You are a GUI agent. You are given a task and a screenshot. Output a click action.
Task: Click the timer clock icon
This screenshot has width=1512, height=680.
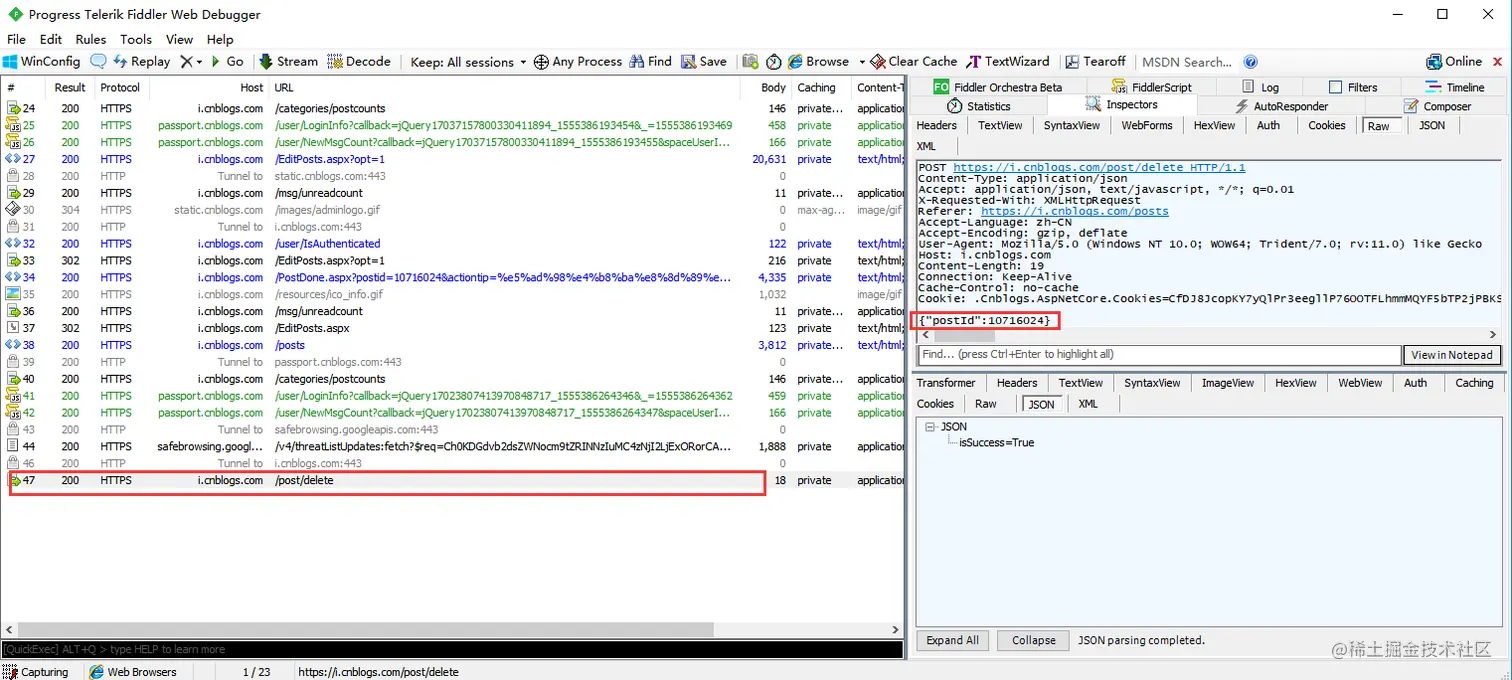(x=773, y=62)
